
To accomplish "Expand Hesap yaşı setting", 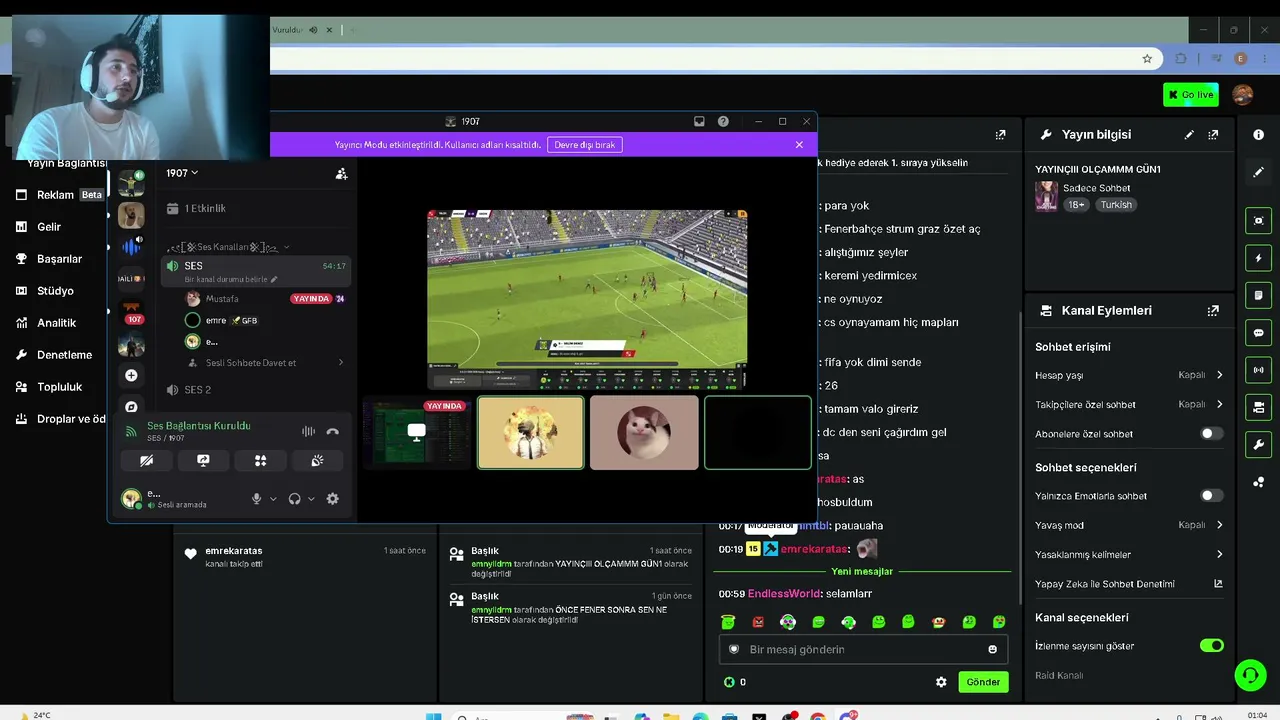I will coord(1129,375).
